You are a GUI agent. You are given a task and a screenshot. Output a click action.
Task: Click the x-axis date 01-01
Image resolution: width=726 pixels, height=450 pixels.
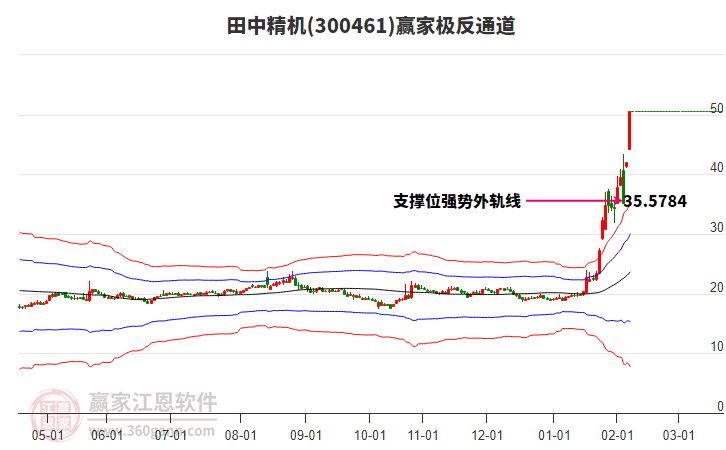[x=554, y=436]
